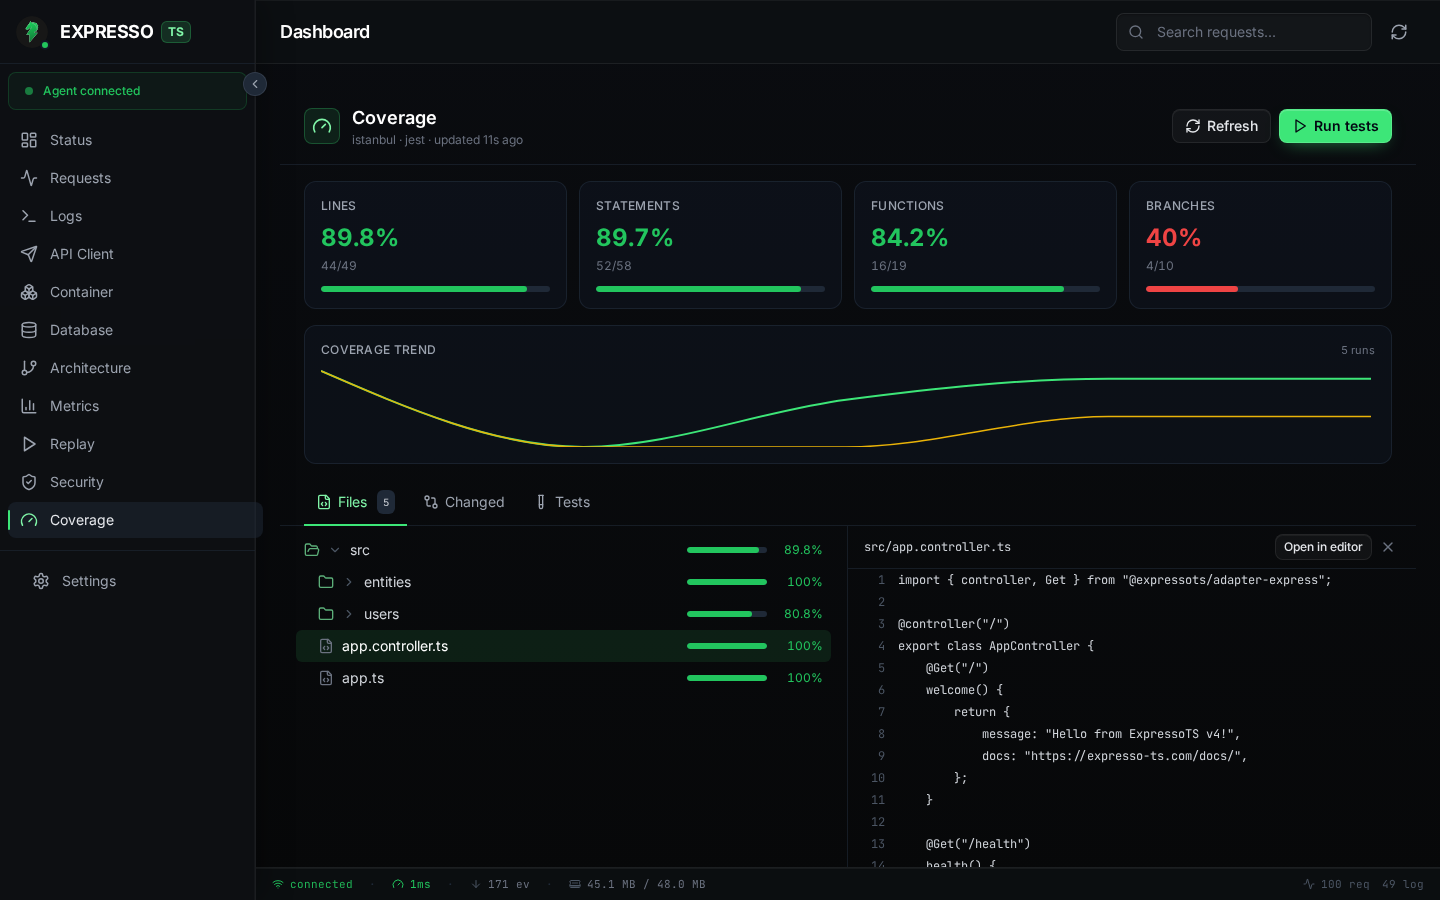Click the users 80.8% coverage value
The image size is (1440, 900).
coord(803,614)
